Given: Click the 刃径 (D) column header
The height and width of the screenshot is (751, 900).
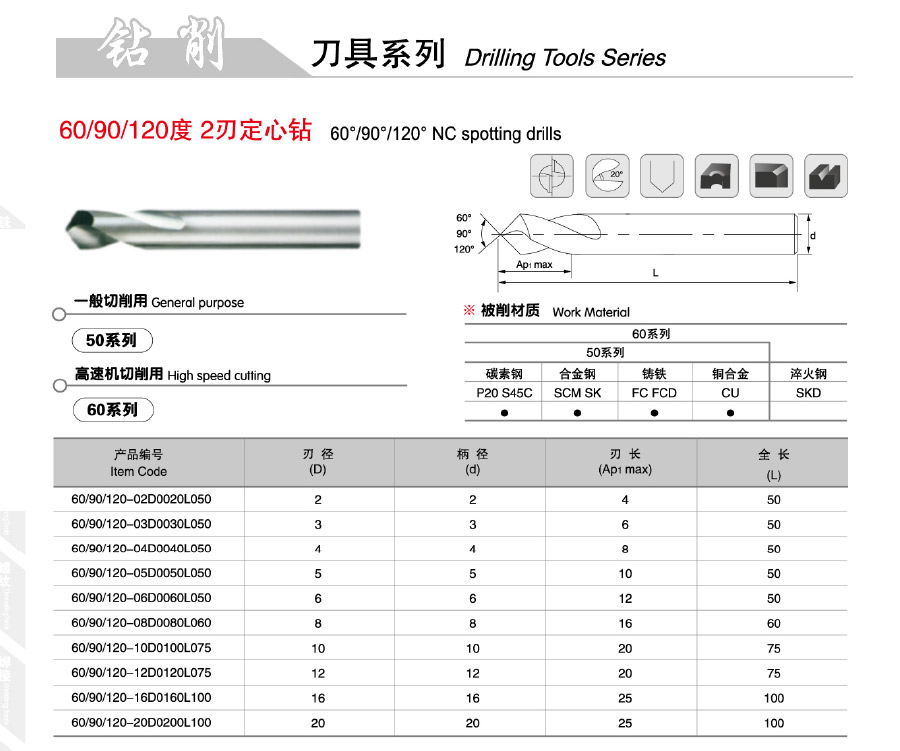Looking at the screenshot, I should pyautogui.click(x=318, y=462).
